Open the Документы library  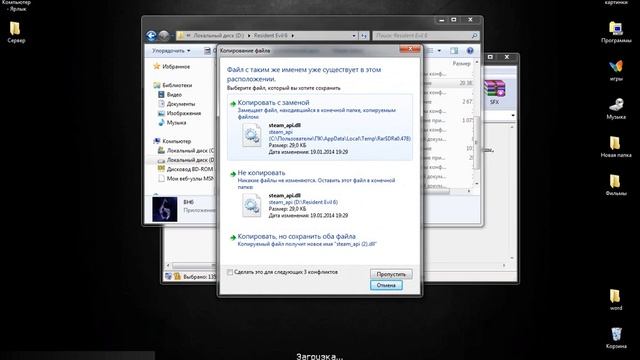[x=176, y=104]
